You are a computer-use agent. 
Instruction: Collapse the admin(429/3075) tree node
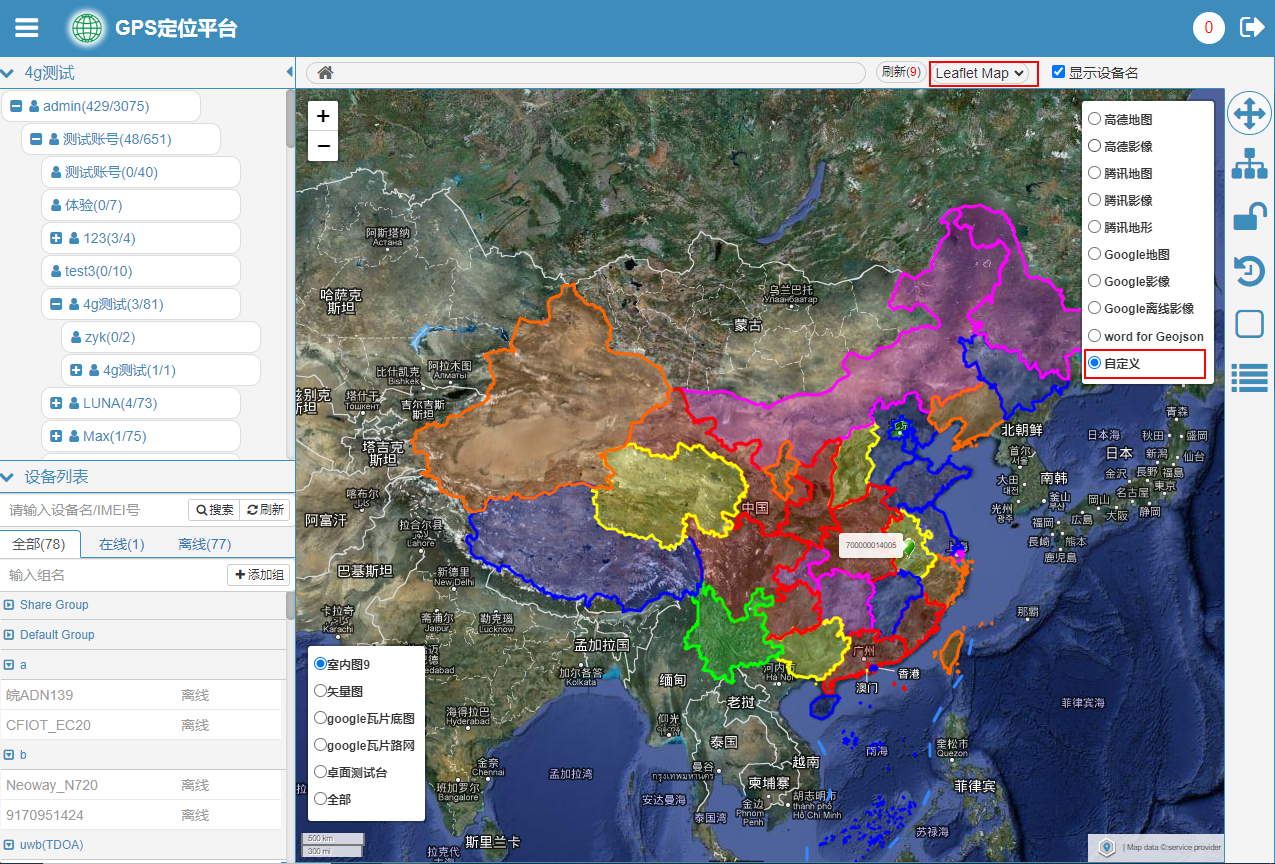click(x=16, y=106)
